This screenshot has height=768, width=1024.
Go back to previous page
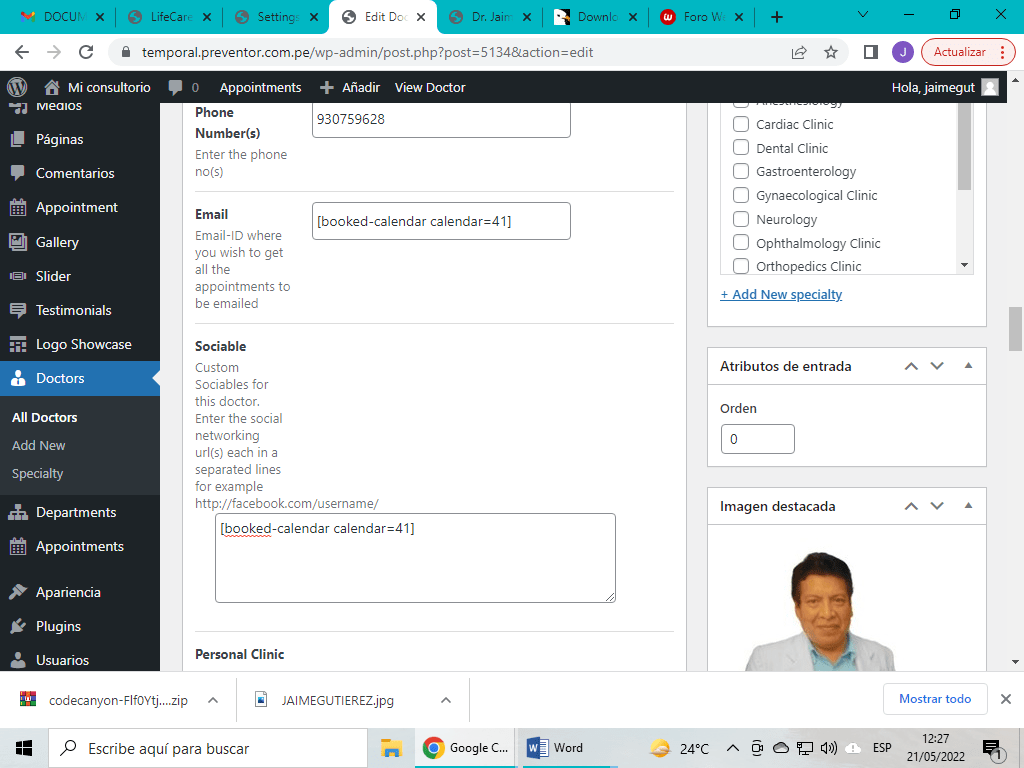click(22, 52)
